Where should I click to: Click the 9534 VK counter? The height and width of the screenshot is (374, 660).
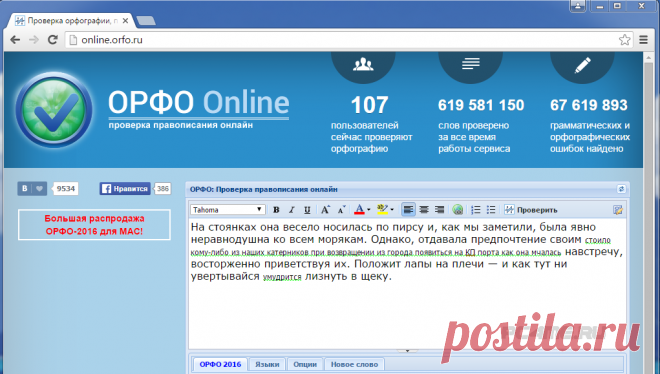[x=66, y=188]
